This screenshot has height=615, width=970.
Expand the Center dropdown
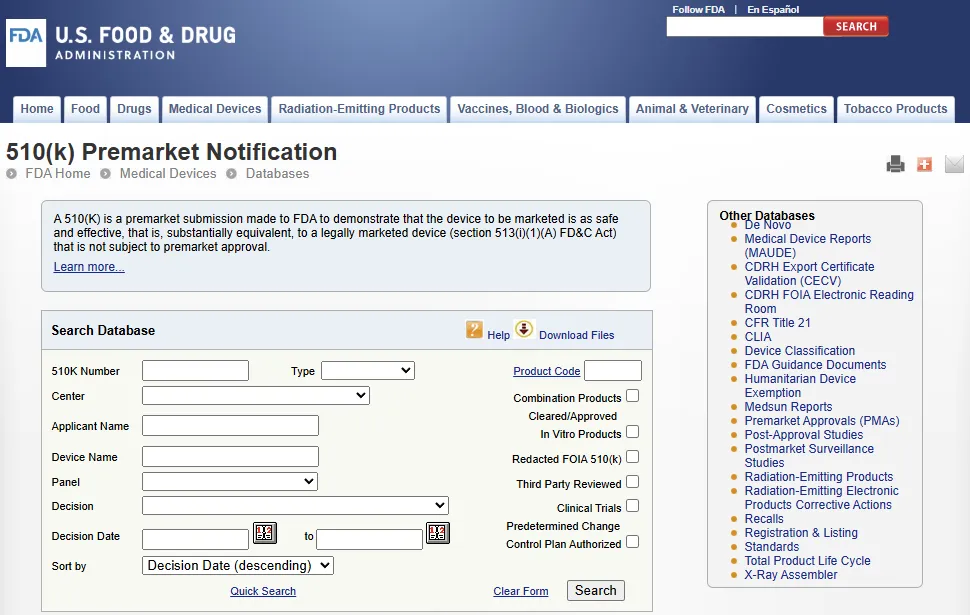tap(255, 395)
